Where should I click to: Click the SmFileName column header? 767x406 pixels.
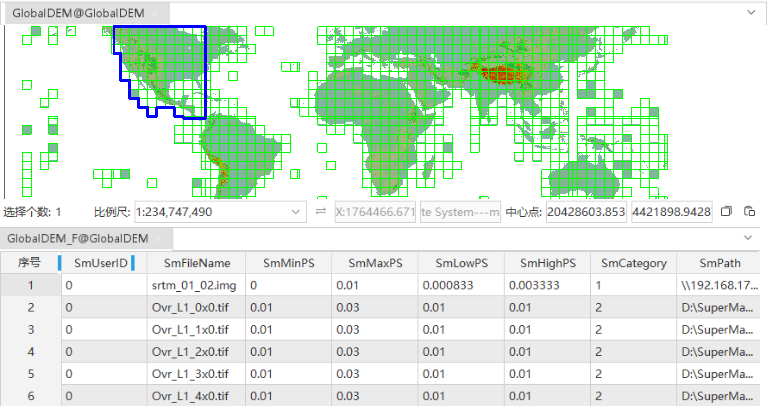(x=191, y=263)
